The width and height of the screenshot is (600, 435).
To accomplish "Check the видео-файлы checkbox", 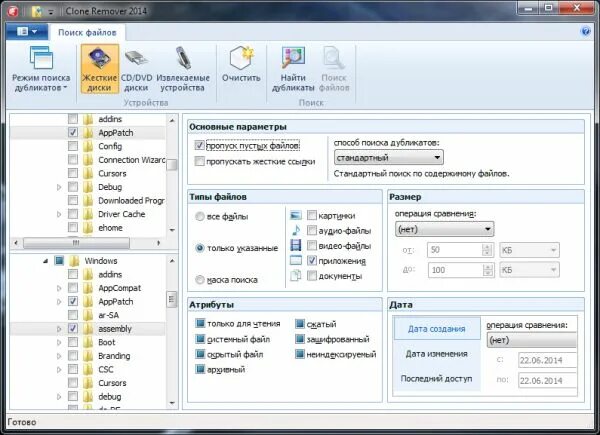I will [312, 245].
